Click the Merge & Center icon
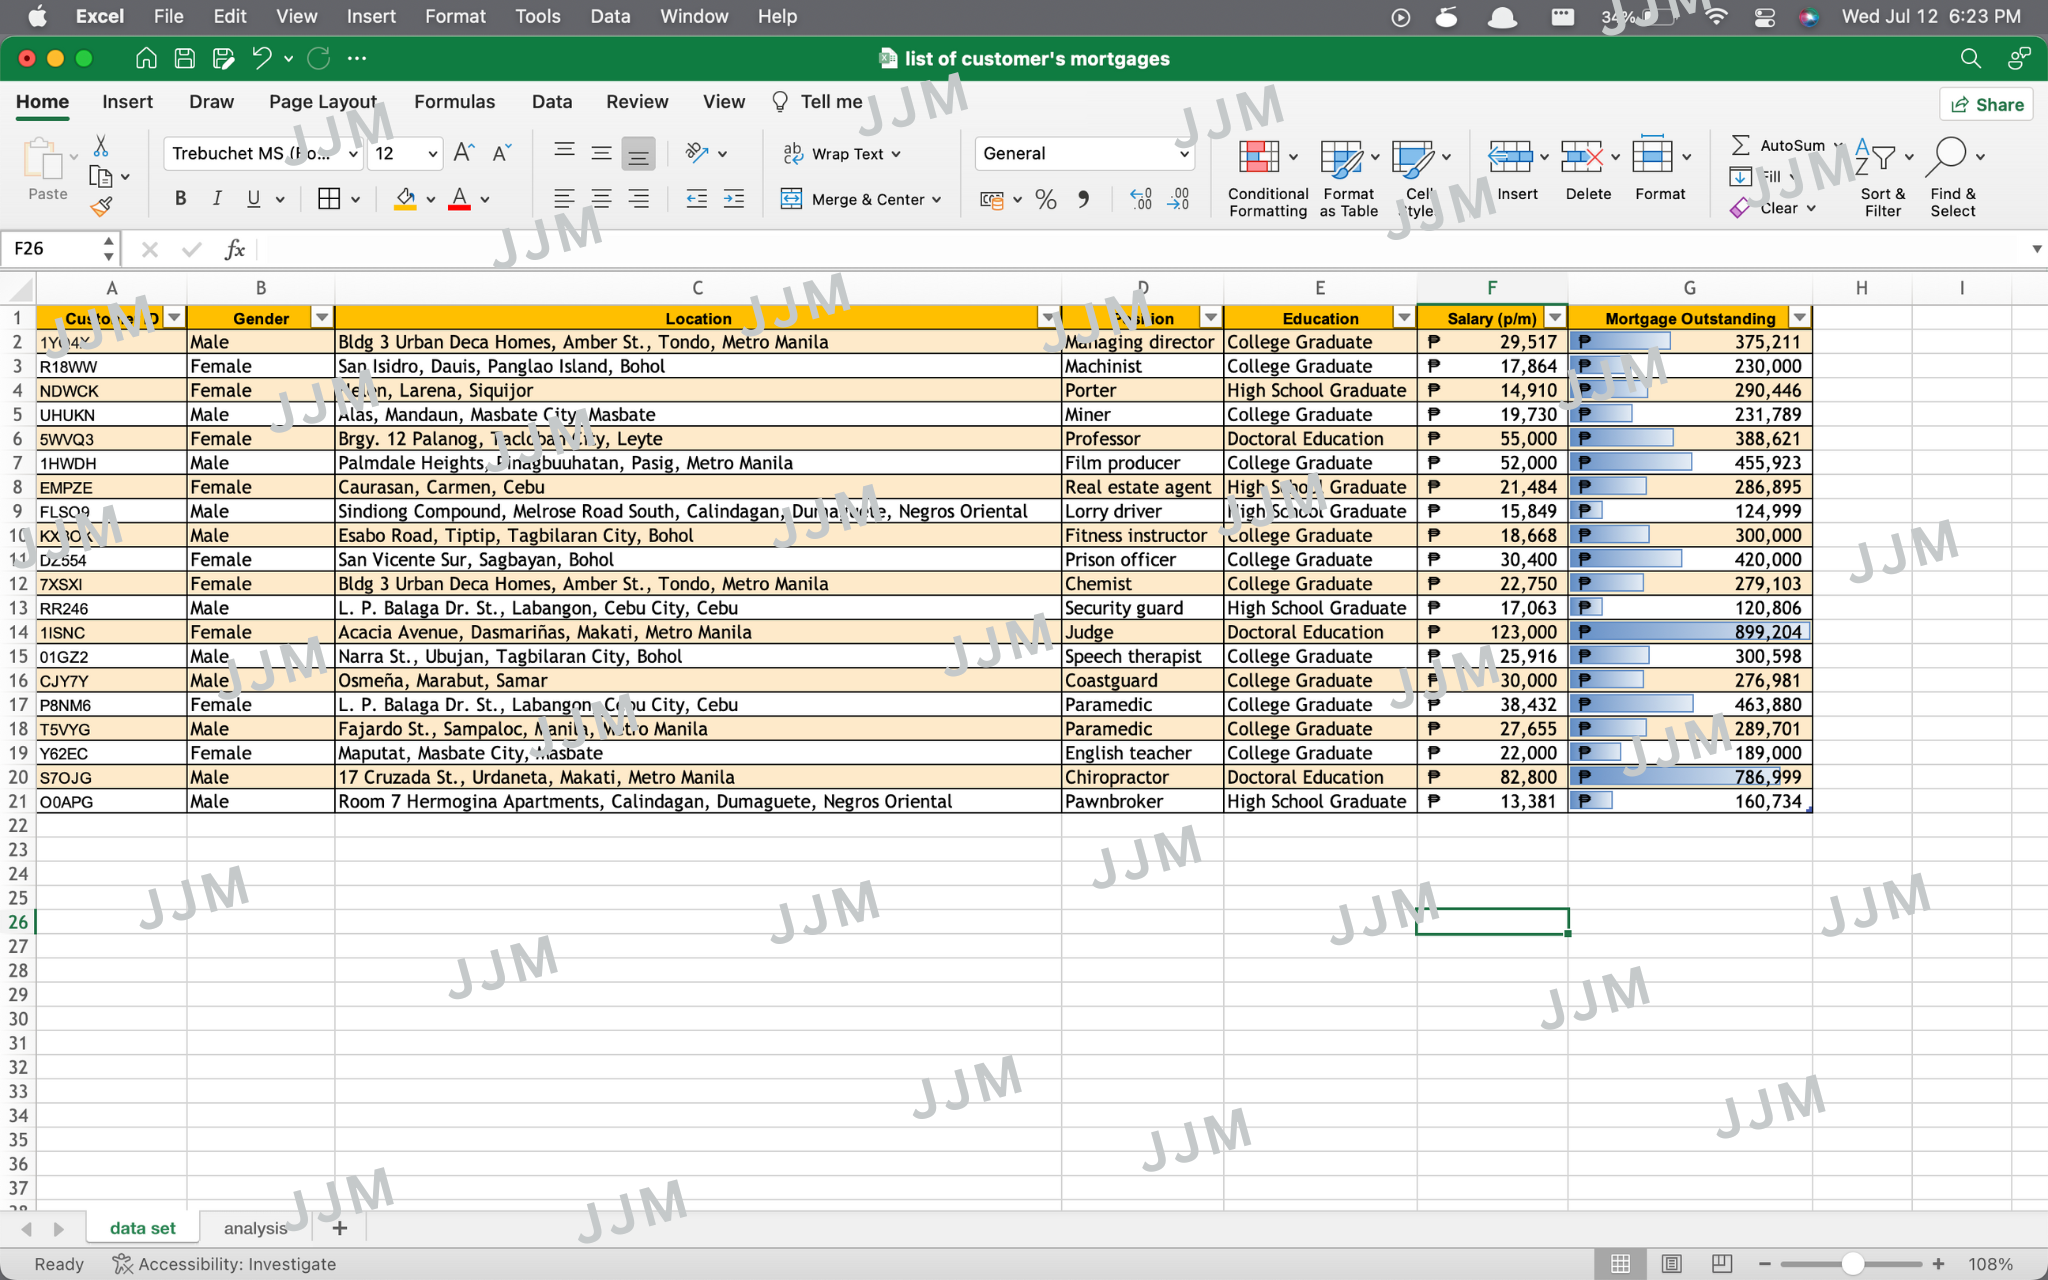2048x1280 pixels. [x=791, y=199]
